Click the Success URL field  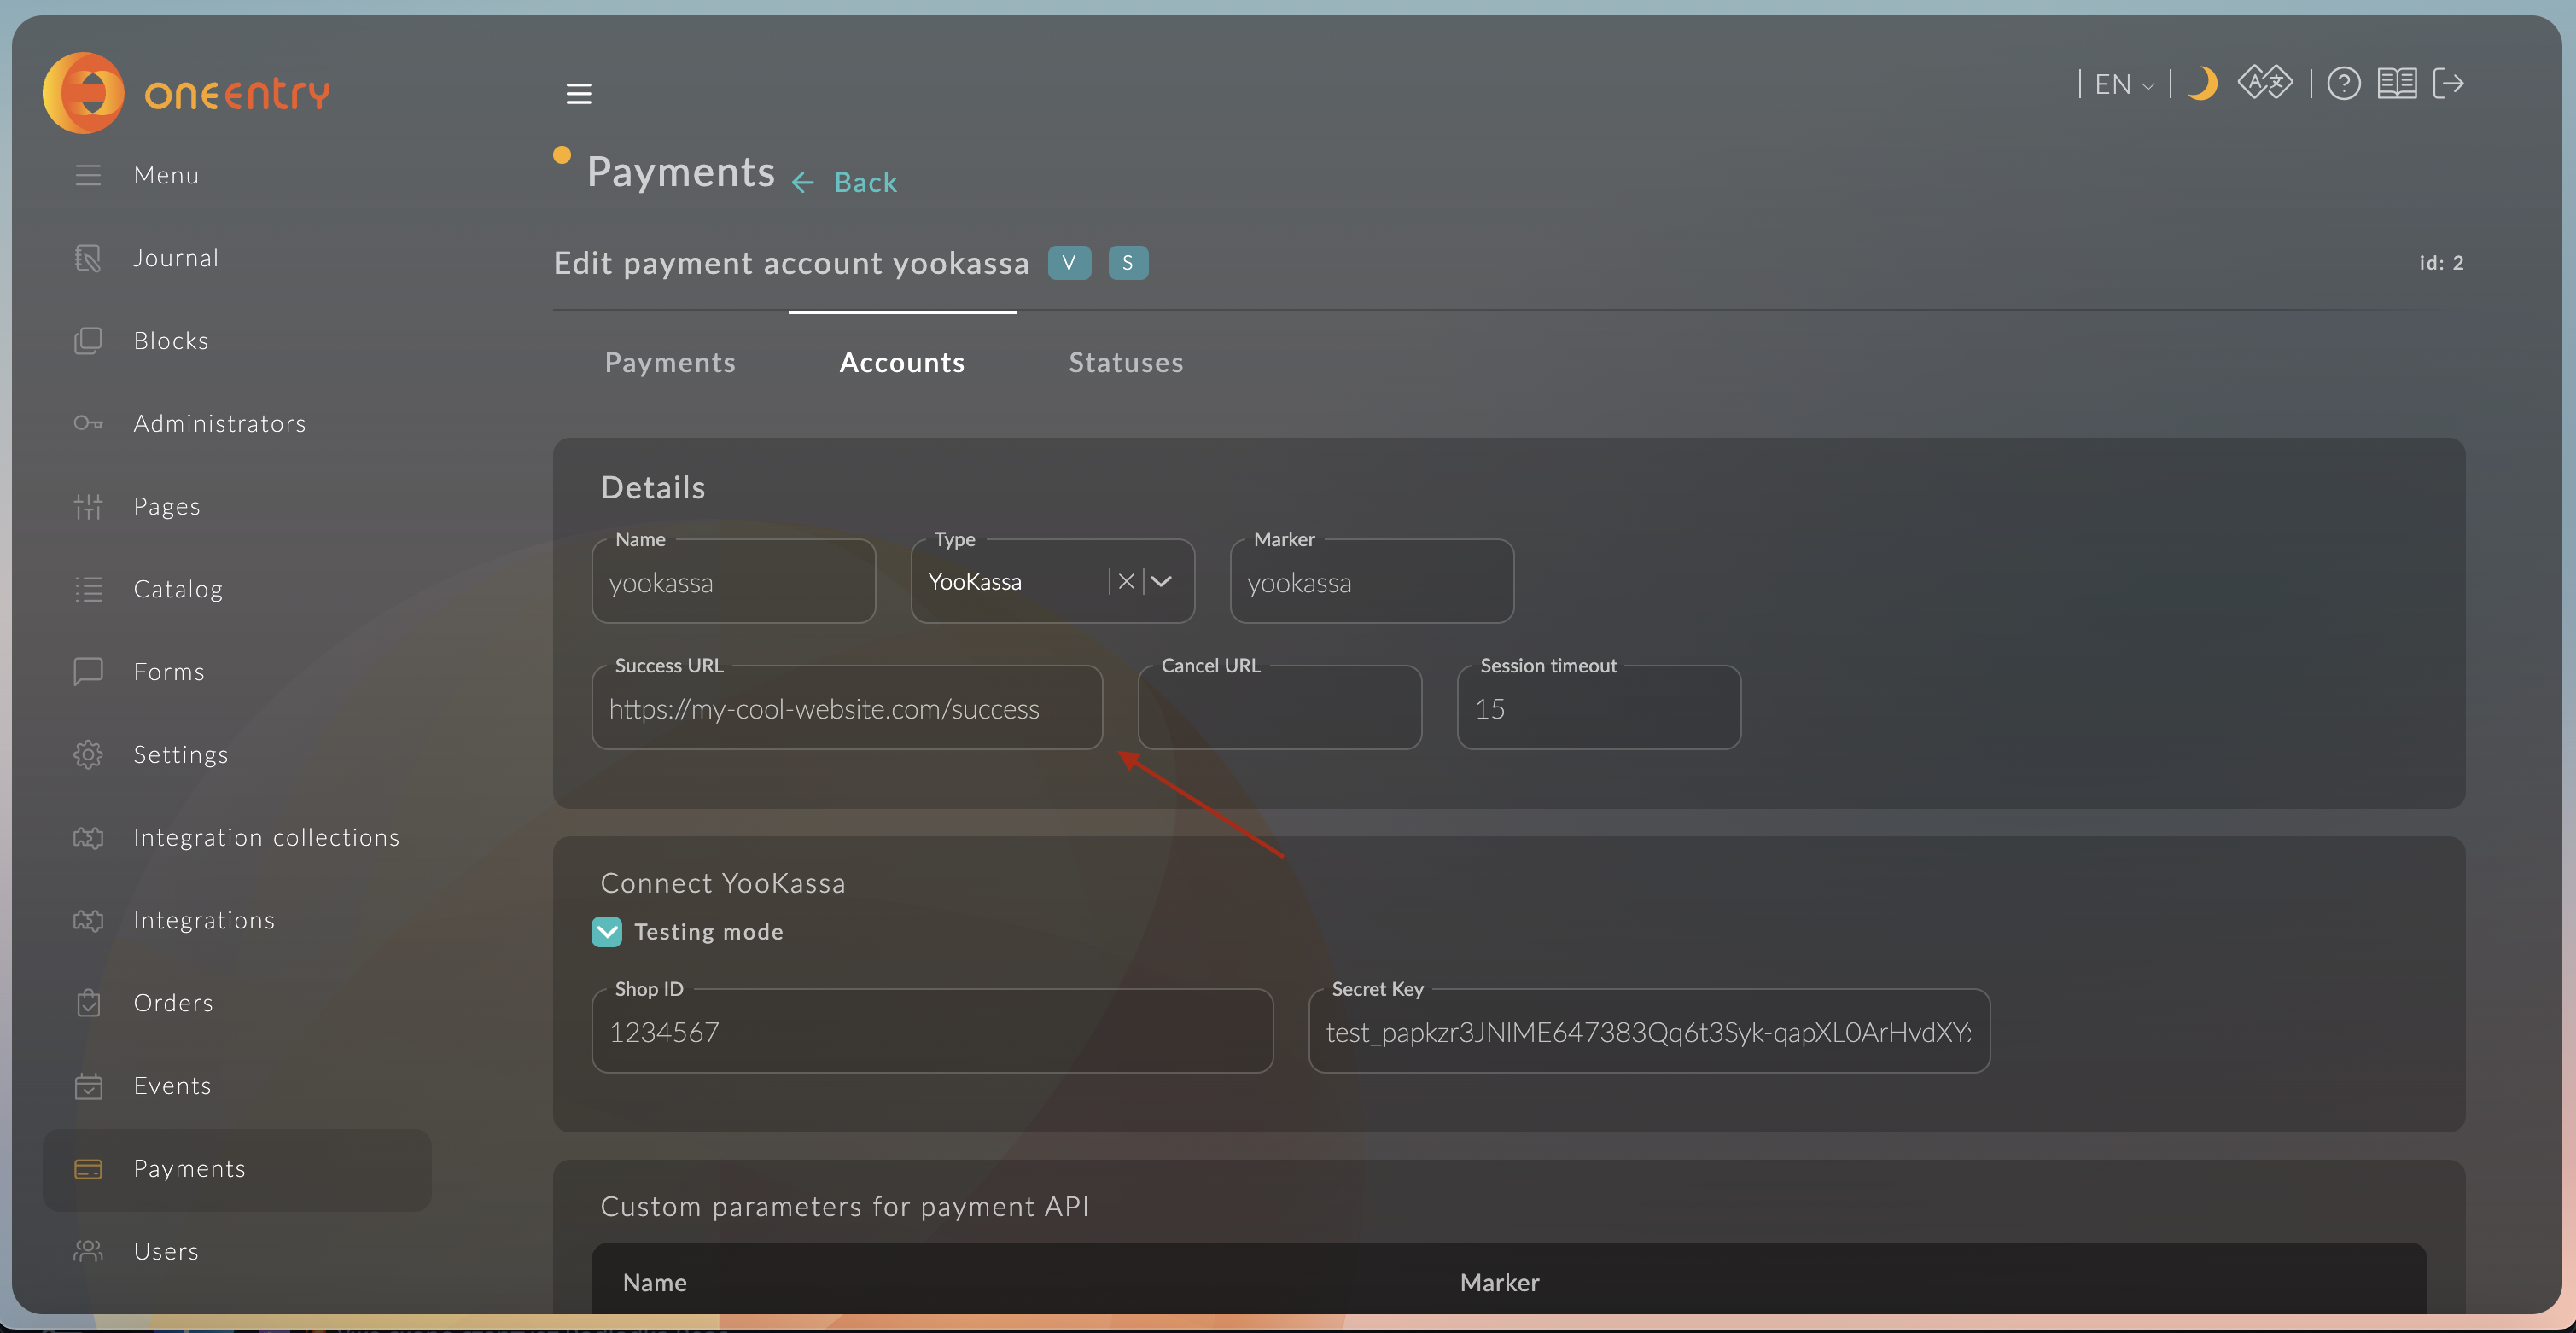847,707
